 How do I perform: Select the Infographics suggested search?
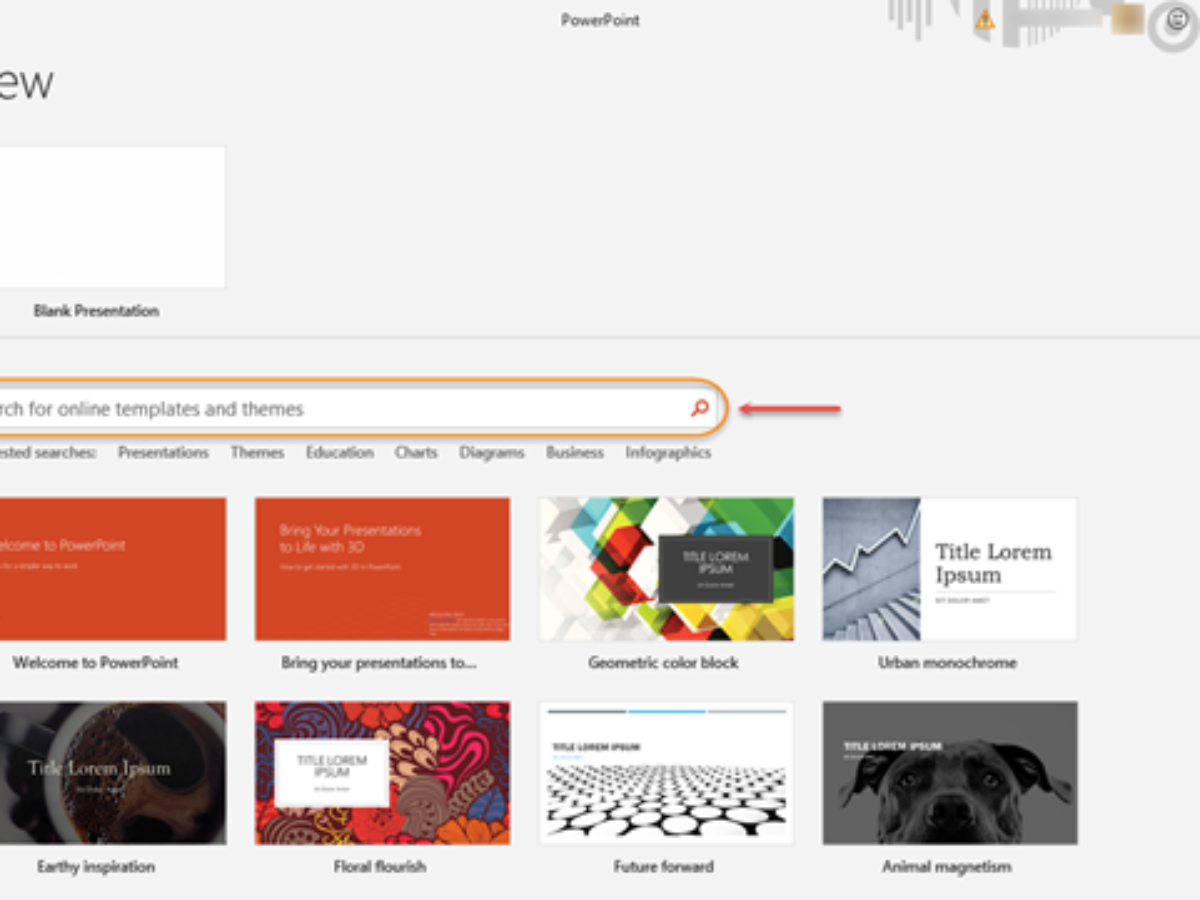pos(668,452)
